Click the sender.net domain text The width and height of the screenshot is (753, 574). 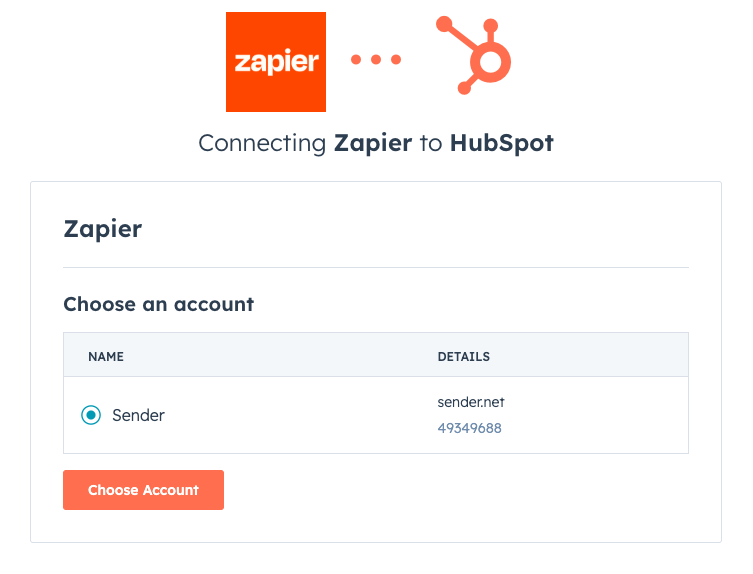tap(470, 402)
